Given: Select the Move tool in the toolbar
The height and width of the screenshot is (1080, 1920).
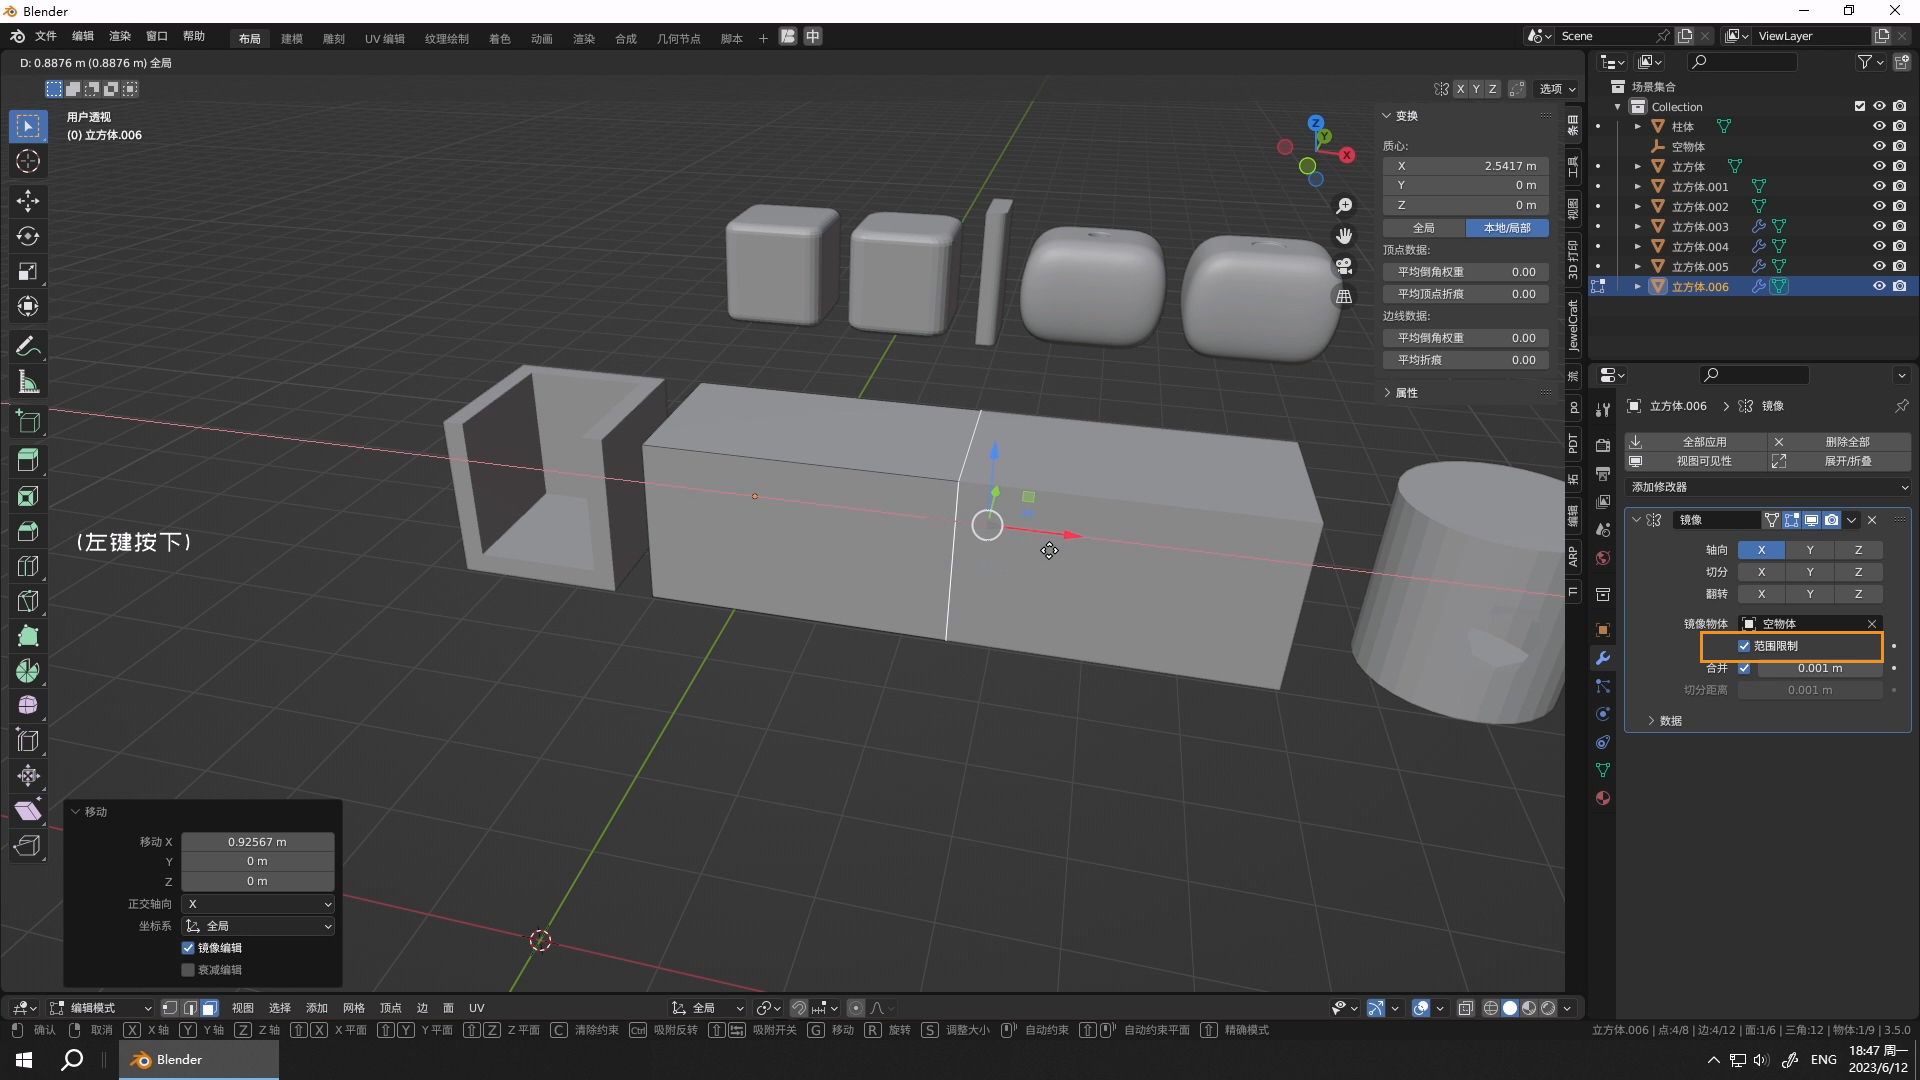Looking at the screenshot, I should (x=28, y=201).
